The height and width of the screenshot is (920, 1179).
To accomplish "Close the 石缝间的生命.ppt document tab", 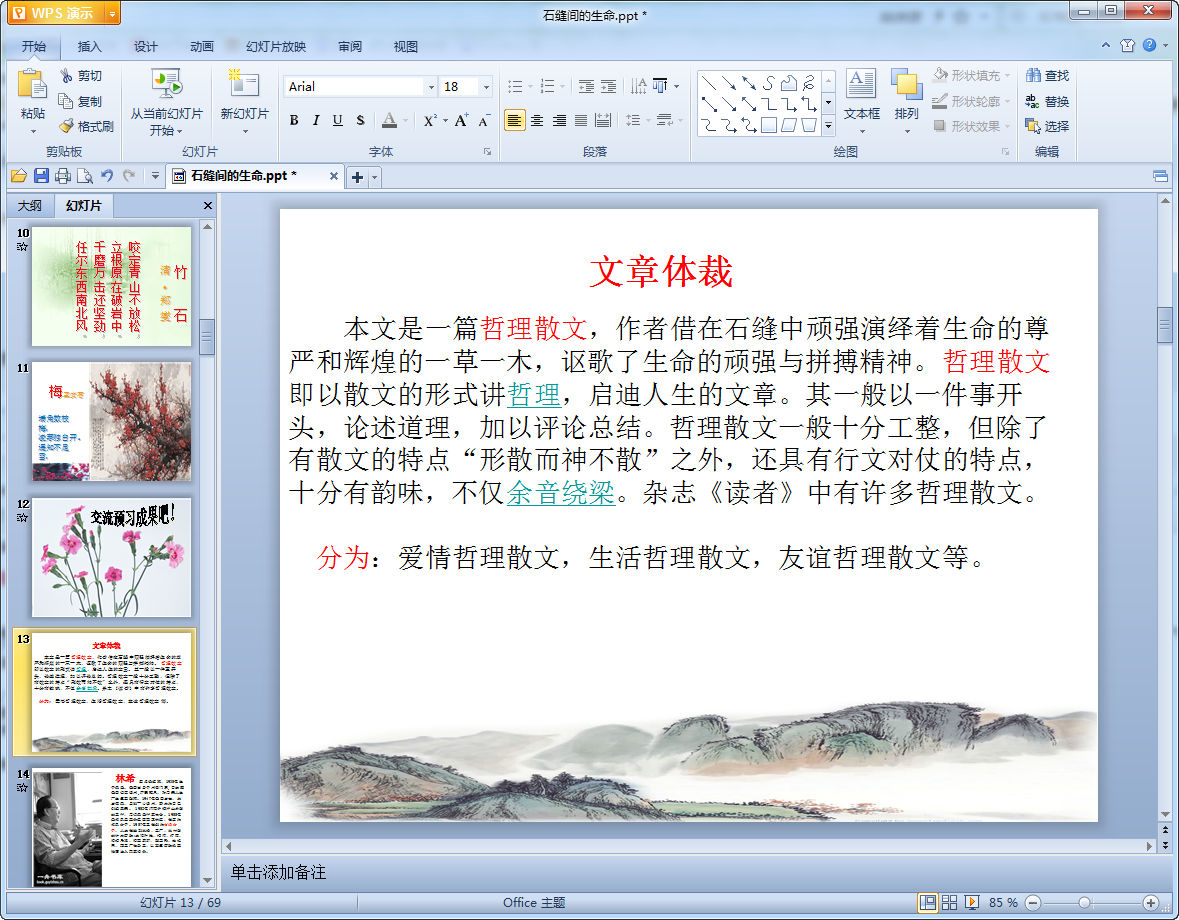I will [334, 176].
